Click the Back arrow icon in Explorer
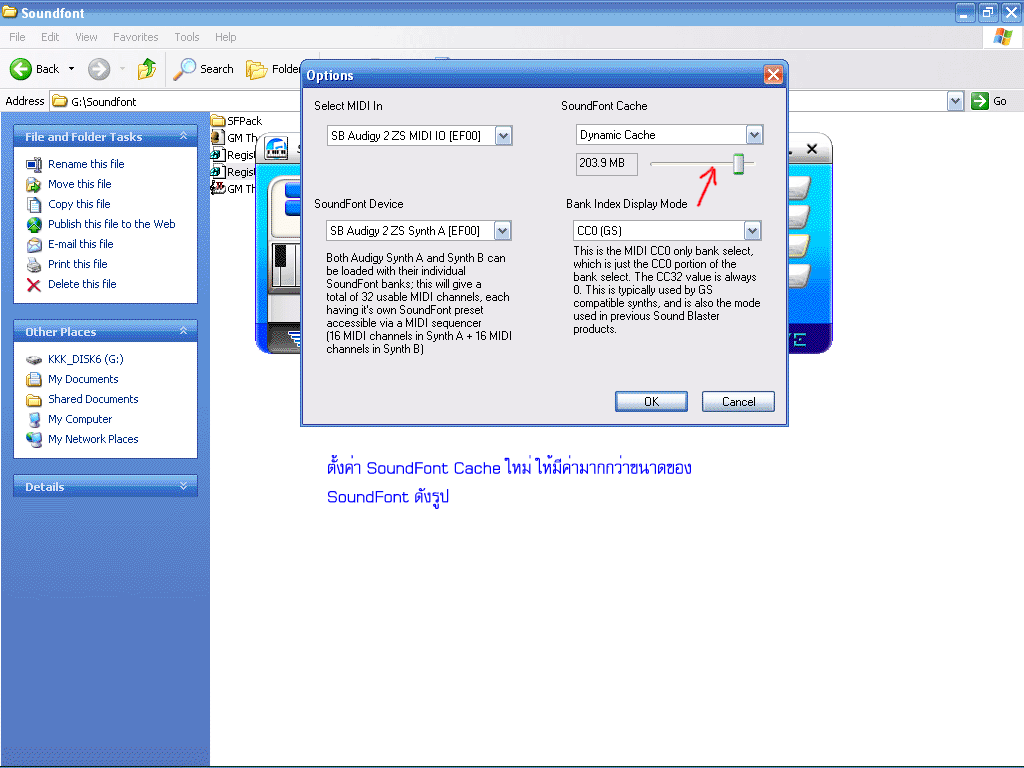This screenshot has height=768, width=1024. click(20, 69)
